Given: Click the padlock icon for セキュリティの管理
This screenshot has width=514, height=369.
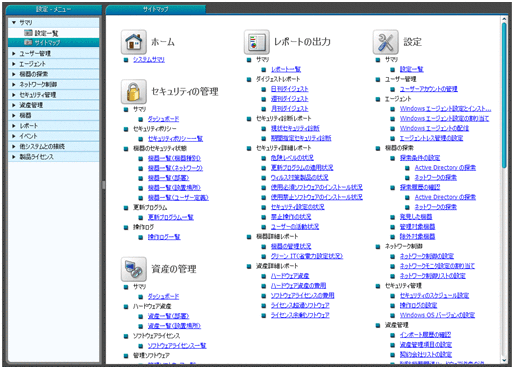Looking at the screenshot, I should (x=134, y=91).
